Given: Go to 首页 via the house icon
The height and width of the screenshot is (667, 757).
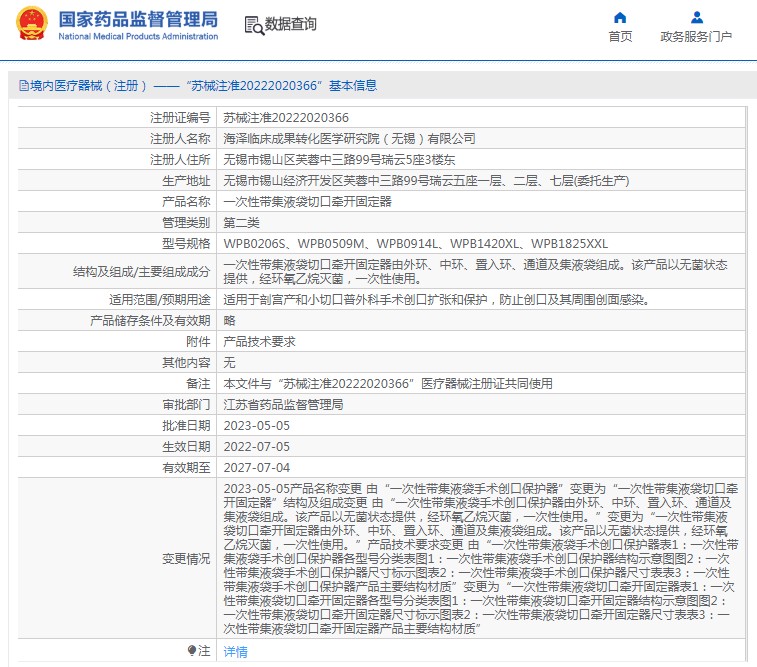Looking at the screenshot, I should [620, 18].
